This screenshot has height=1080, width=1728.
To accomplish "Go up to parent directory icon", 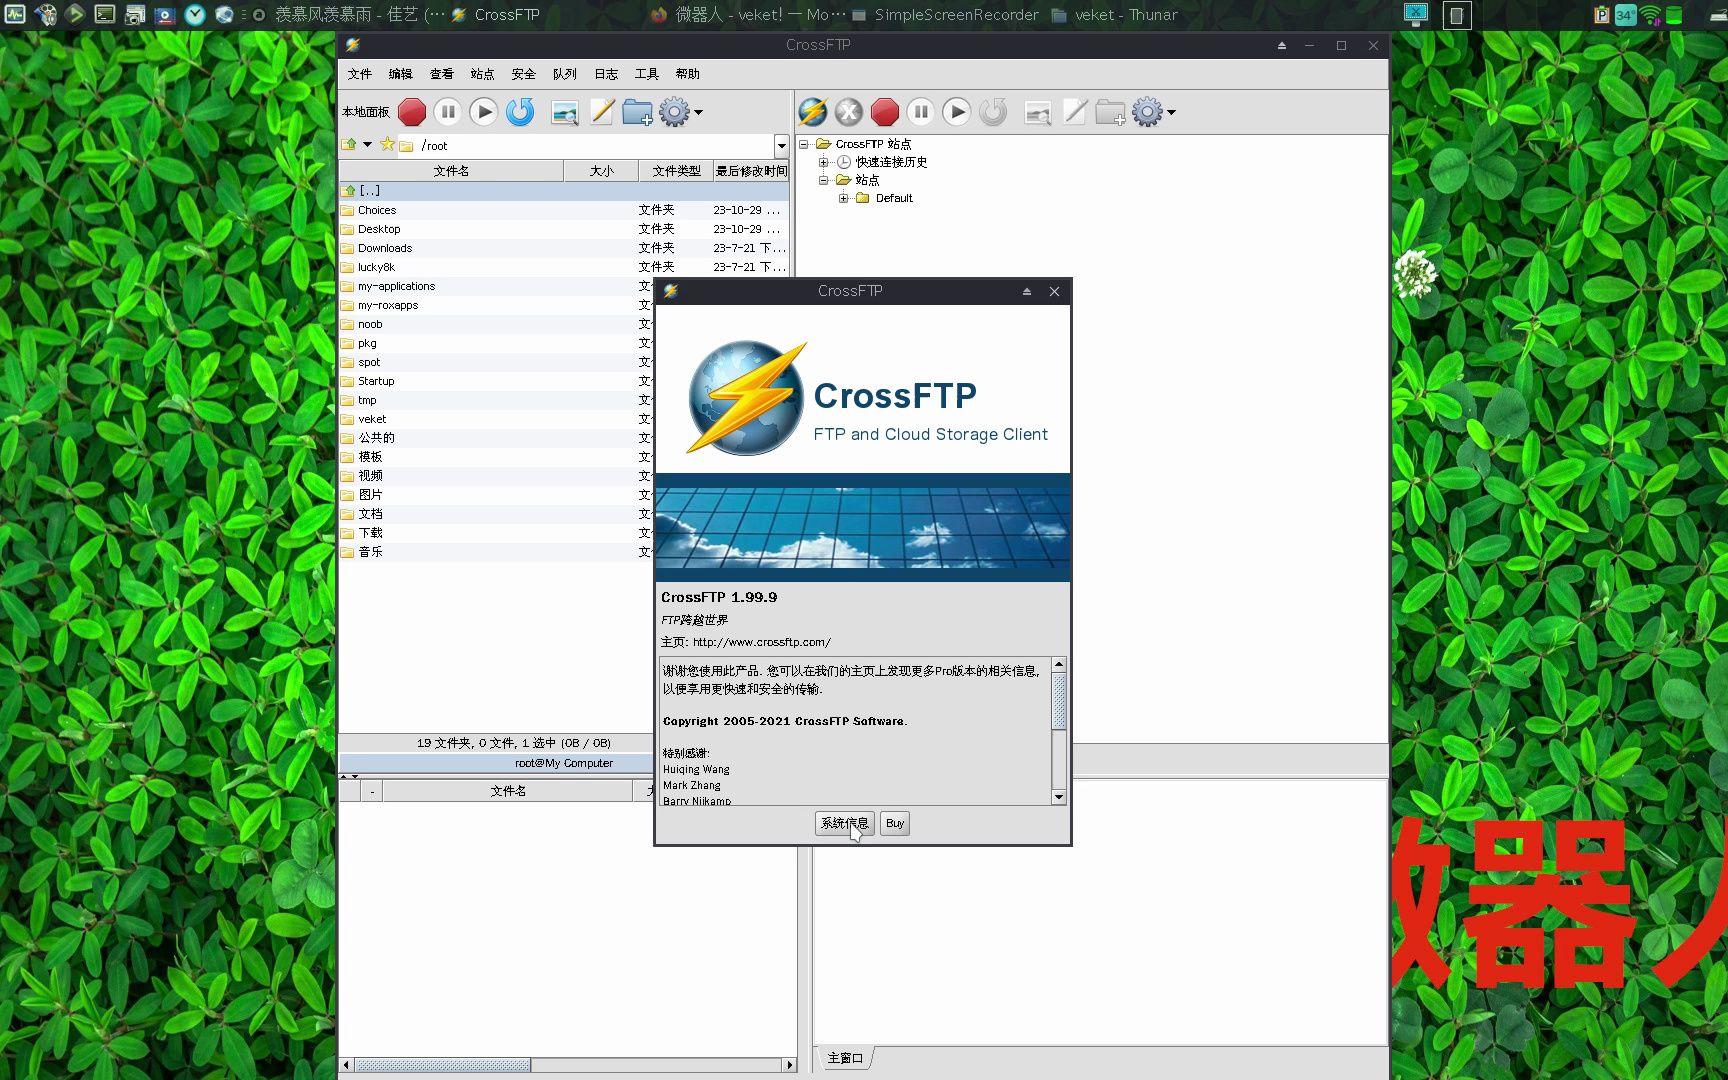I will [349, 145].
